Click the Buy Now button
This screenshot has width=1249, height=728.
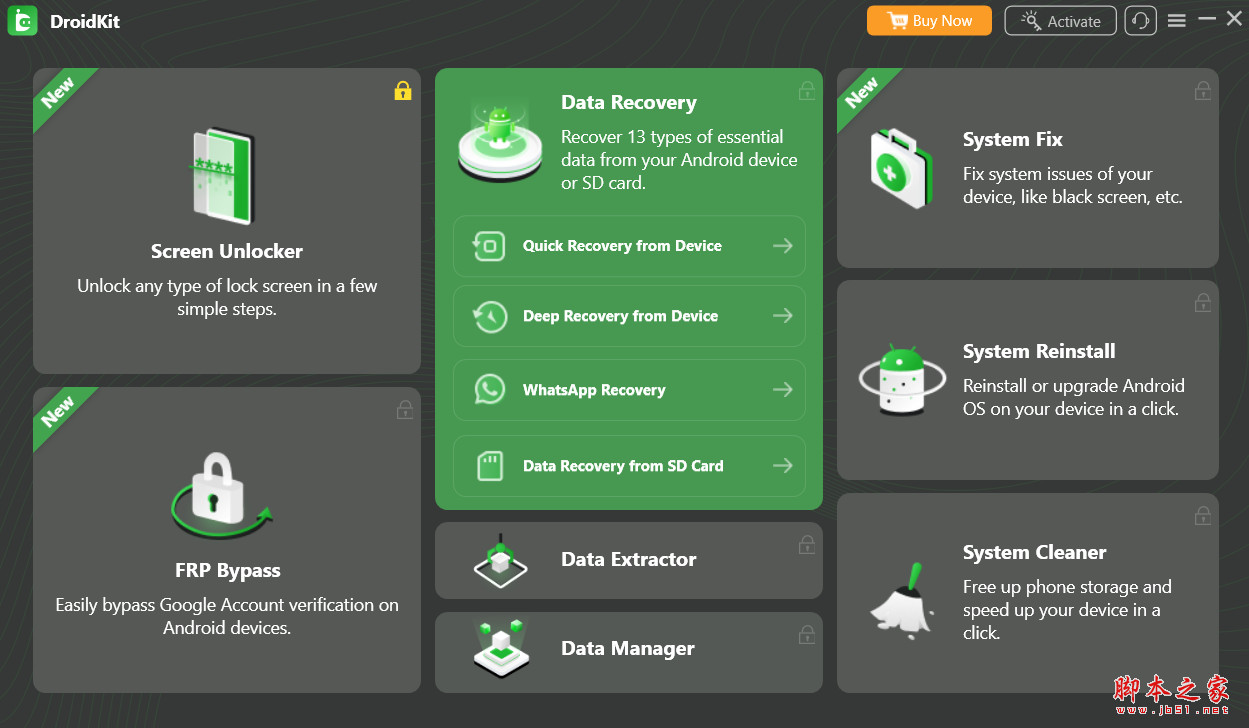(x=928, y=20)
